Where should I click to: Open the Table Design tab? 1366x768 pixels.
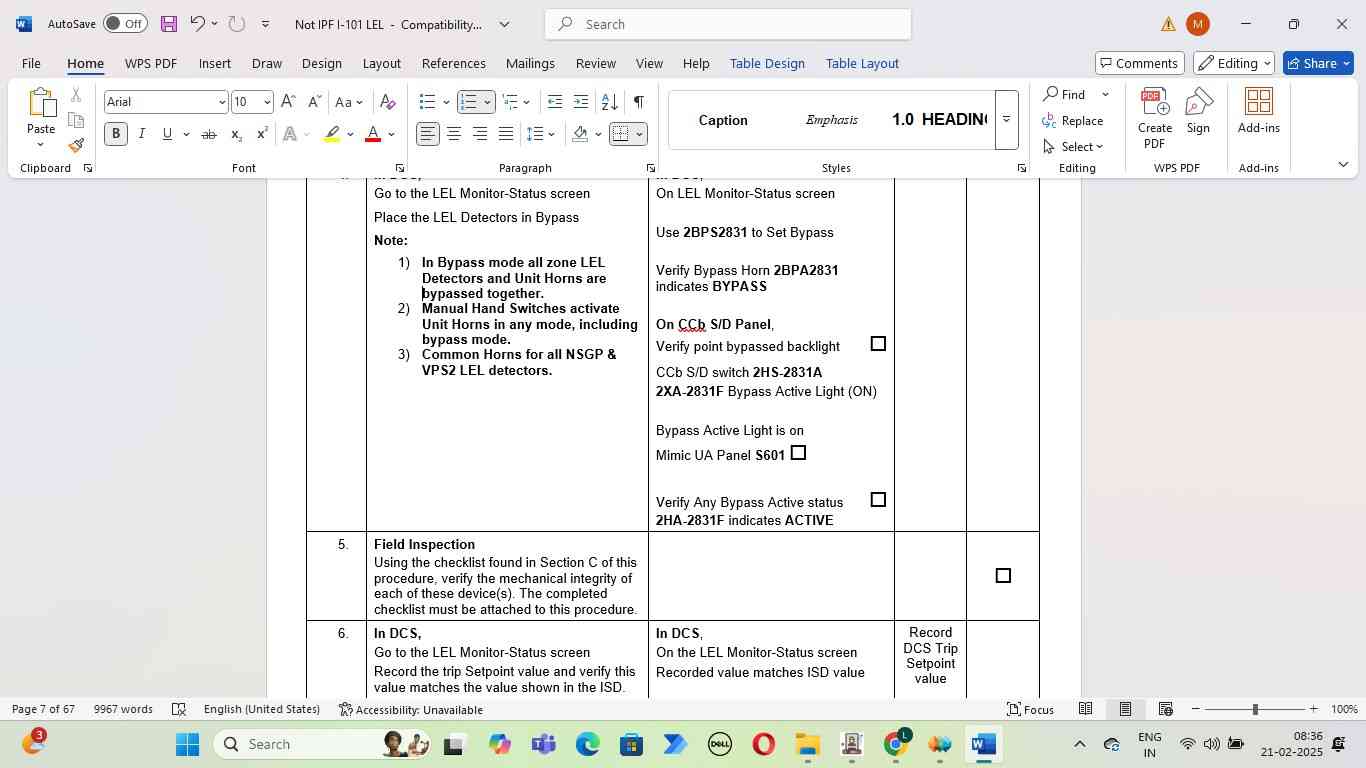[767, 63]
